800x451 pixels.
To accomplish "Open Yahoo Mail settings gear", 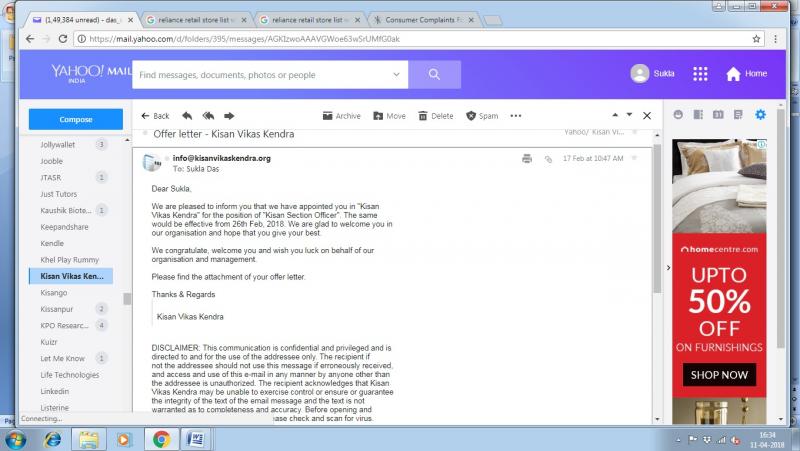I will tap(760, 115).
